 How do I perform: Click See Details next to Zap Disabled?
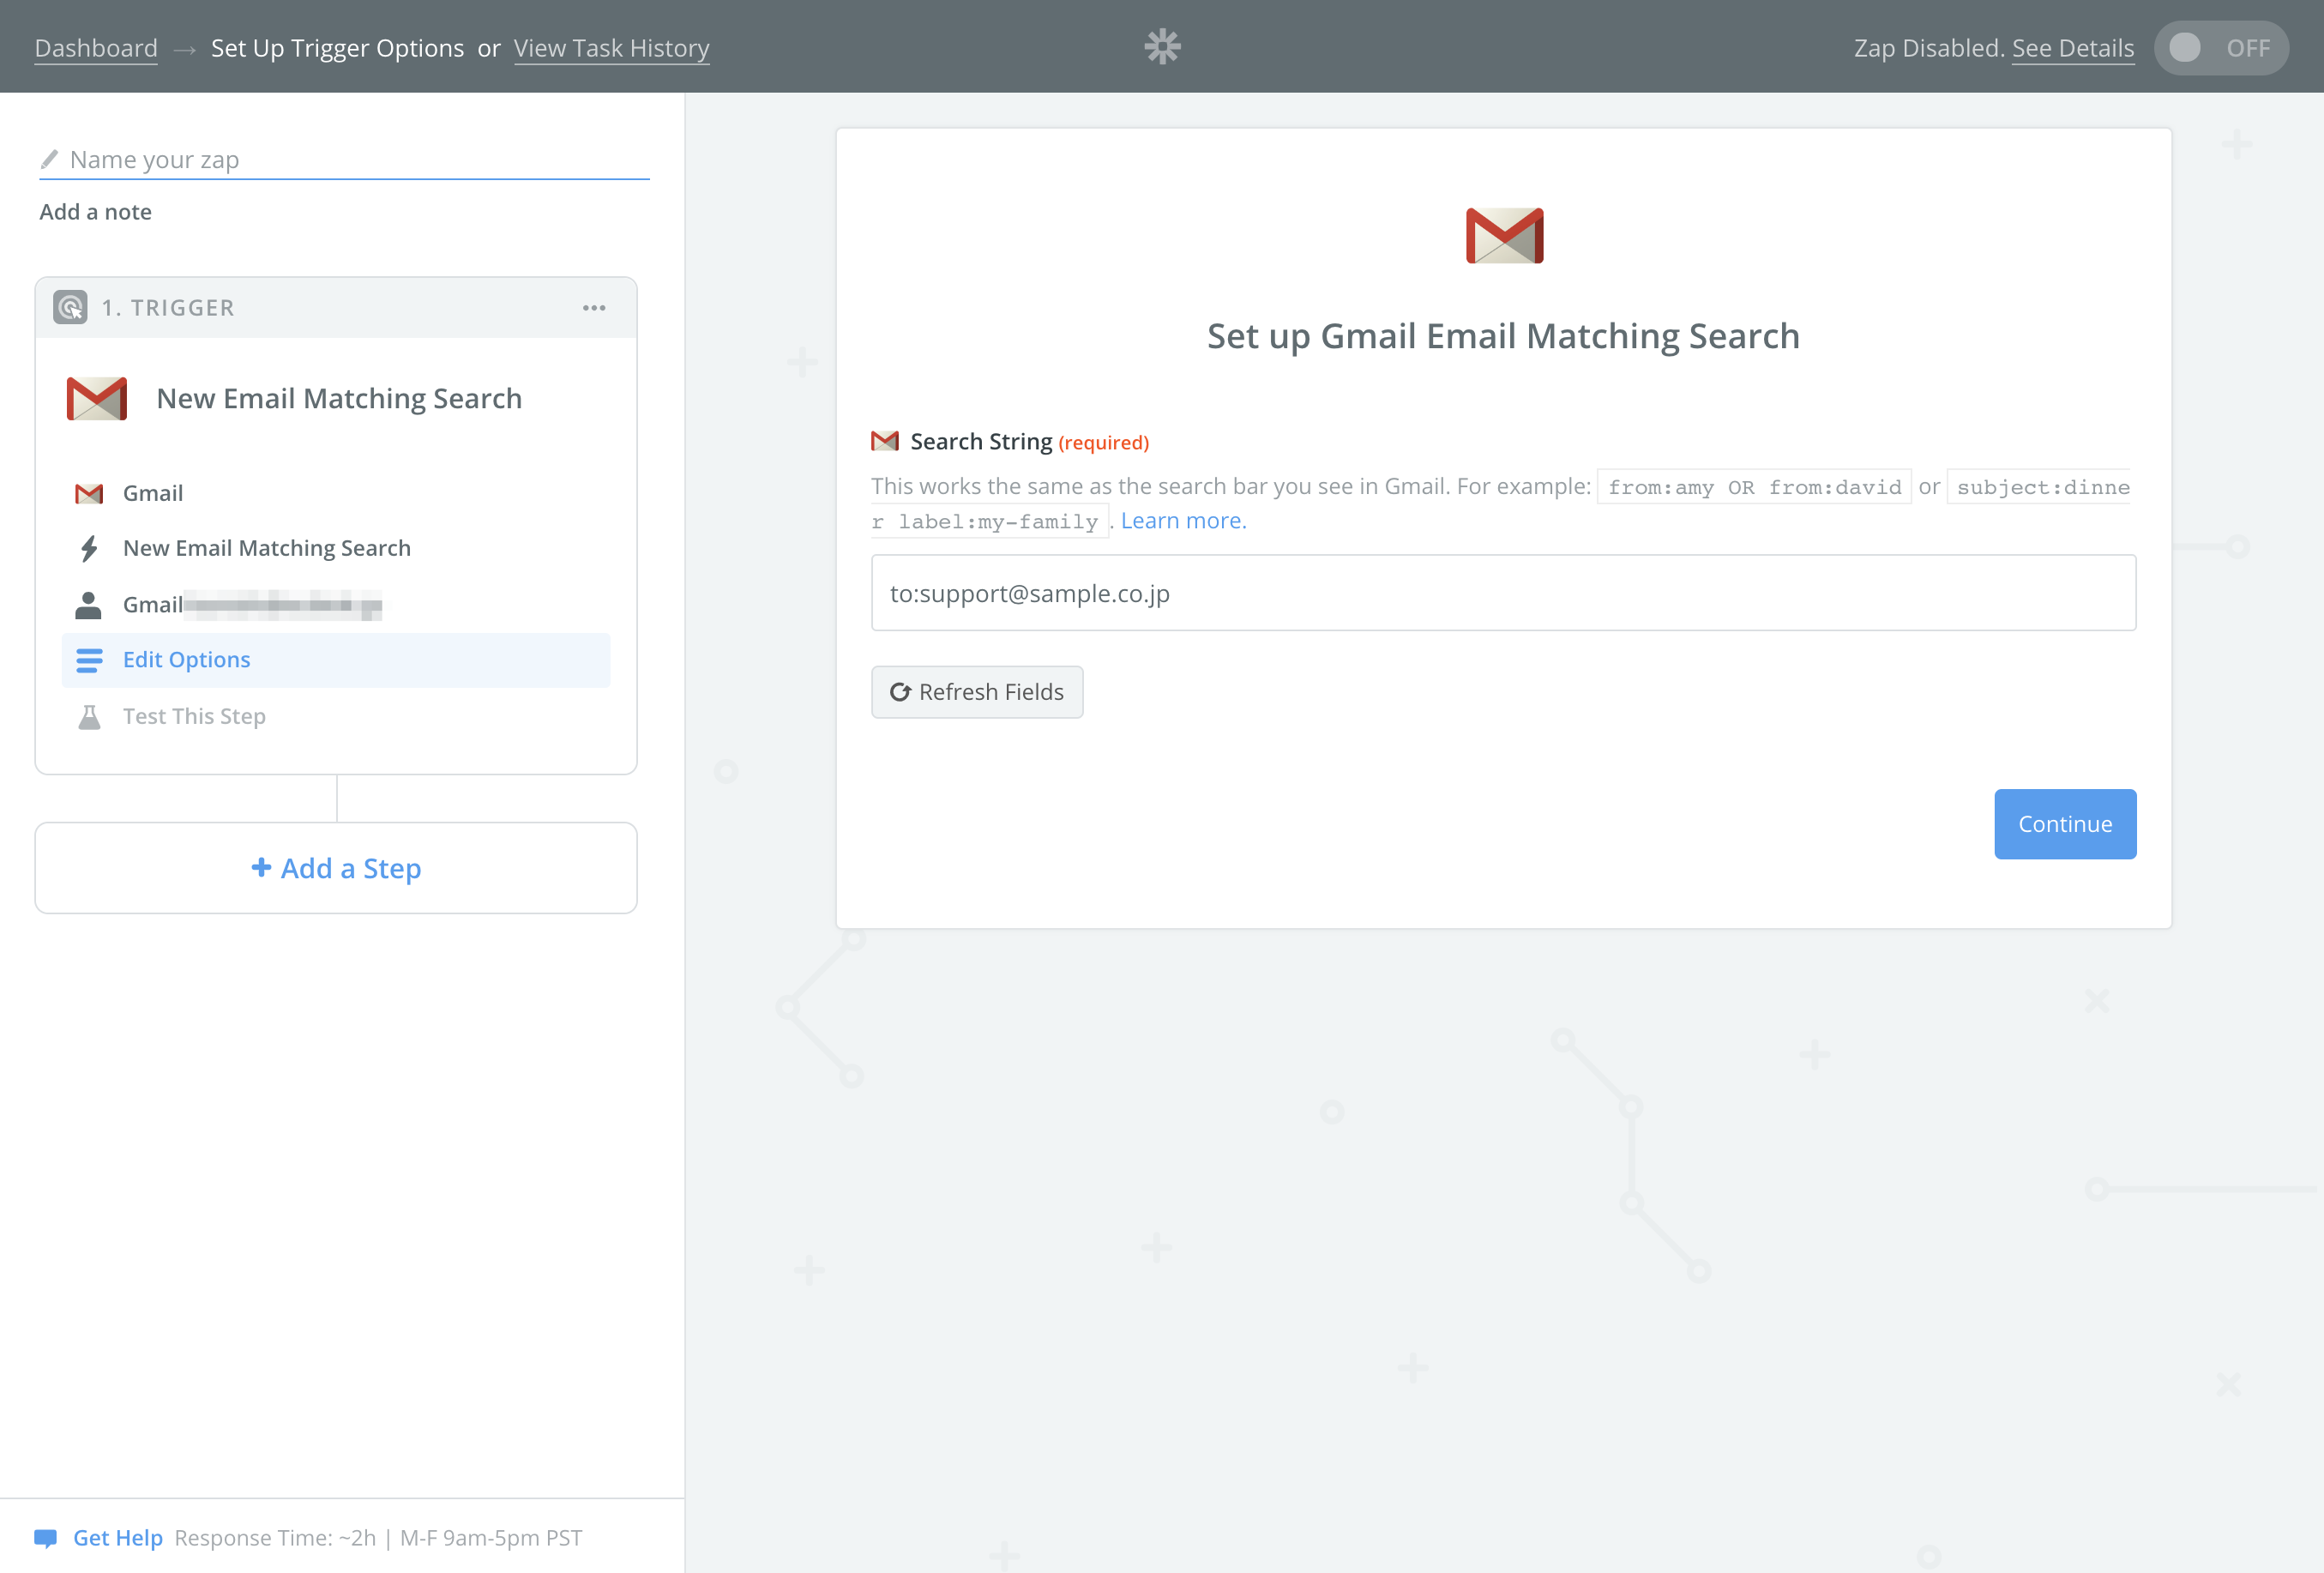[x=2073, y=47]
